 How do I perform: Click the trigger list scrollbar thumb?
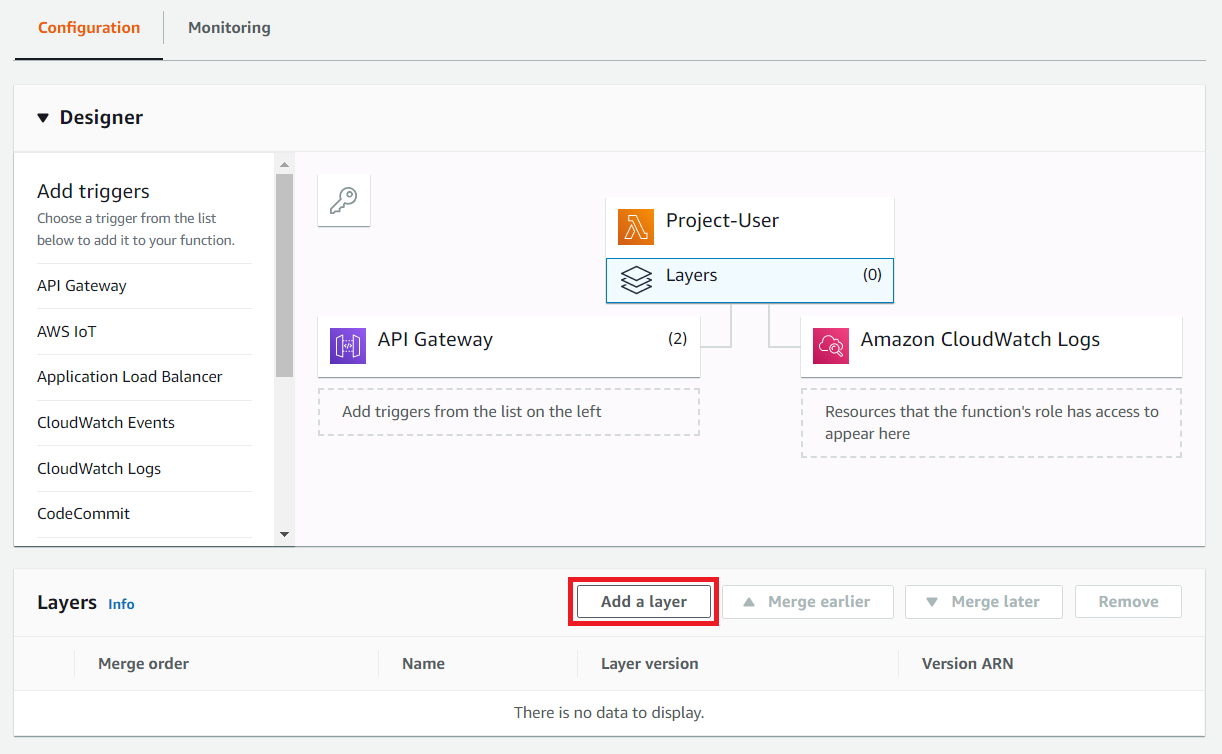pos(285,275)
